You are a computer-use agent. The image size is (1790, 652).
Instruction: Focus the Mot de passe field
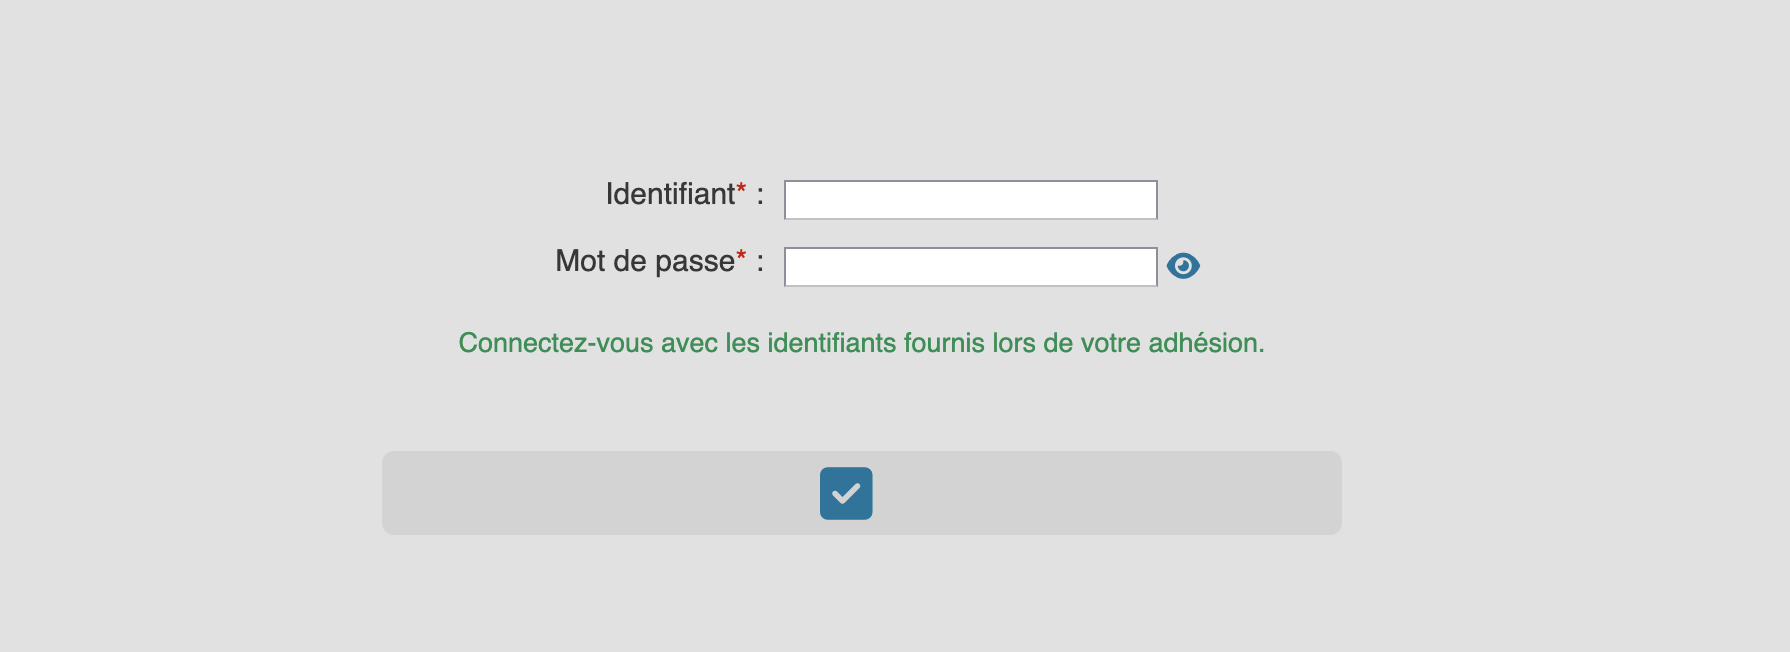click(x=971, y=267)
